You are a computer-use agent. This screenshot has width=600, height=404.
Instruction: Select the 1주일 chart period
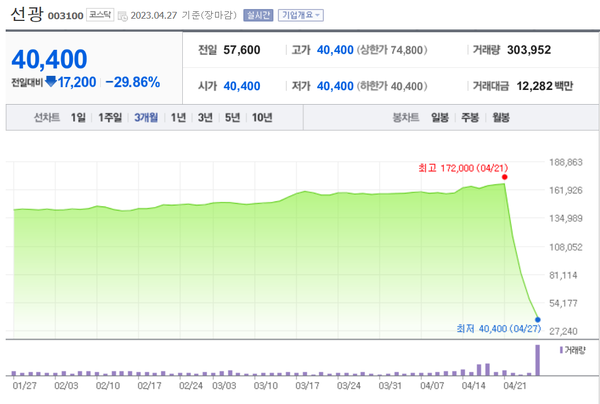point(110,118)
